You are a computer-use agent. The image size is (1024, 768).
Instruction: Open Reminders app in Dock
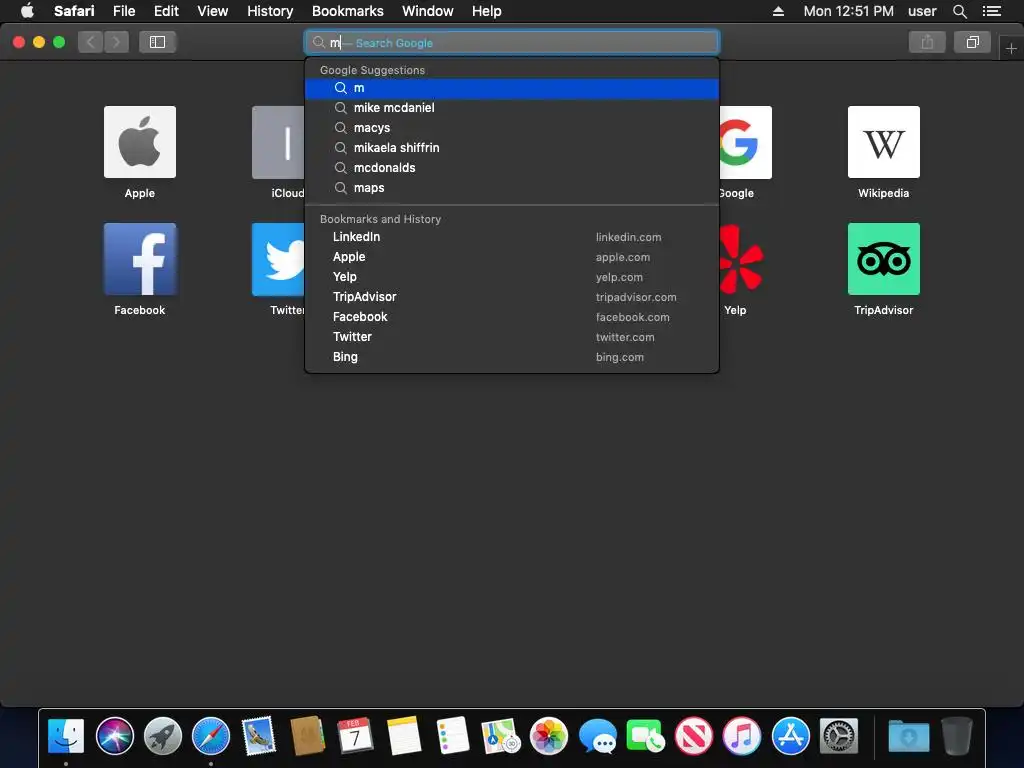(452, 736)
